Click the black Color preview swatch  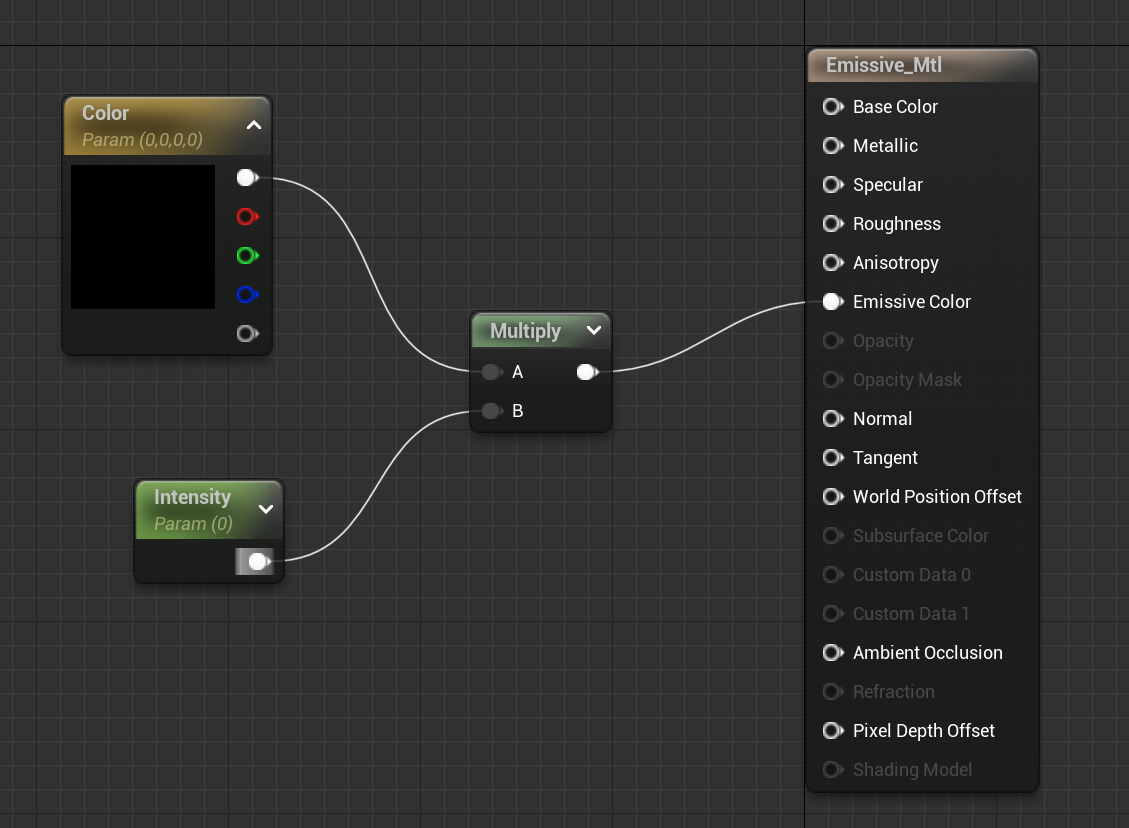coord(143,237)
